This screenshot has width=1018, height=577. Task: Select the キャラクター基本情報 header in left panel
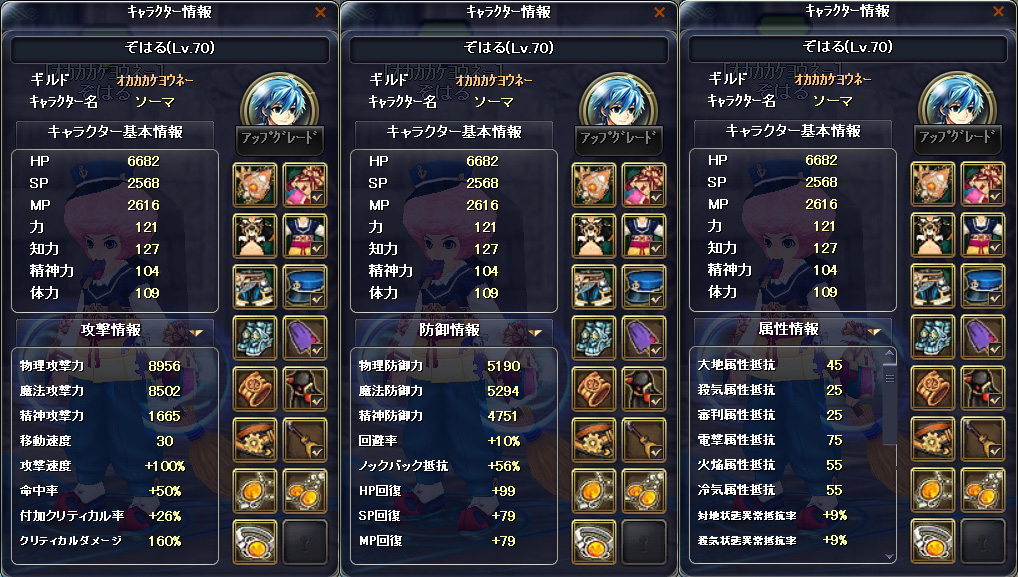point(115,132)
